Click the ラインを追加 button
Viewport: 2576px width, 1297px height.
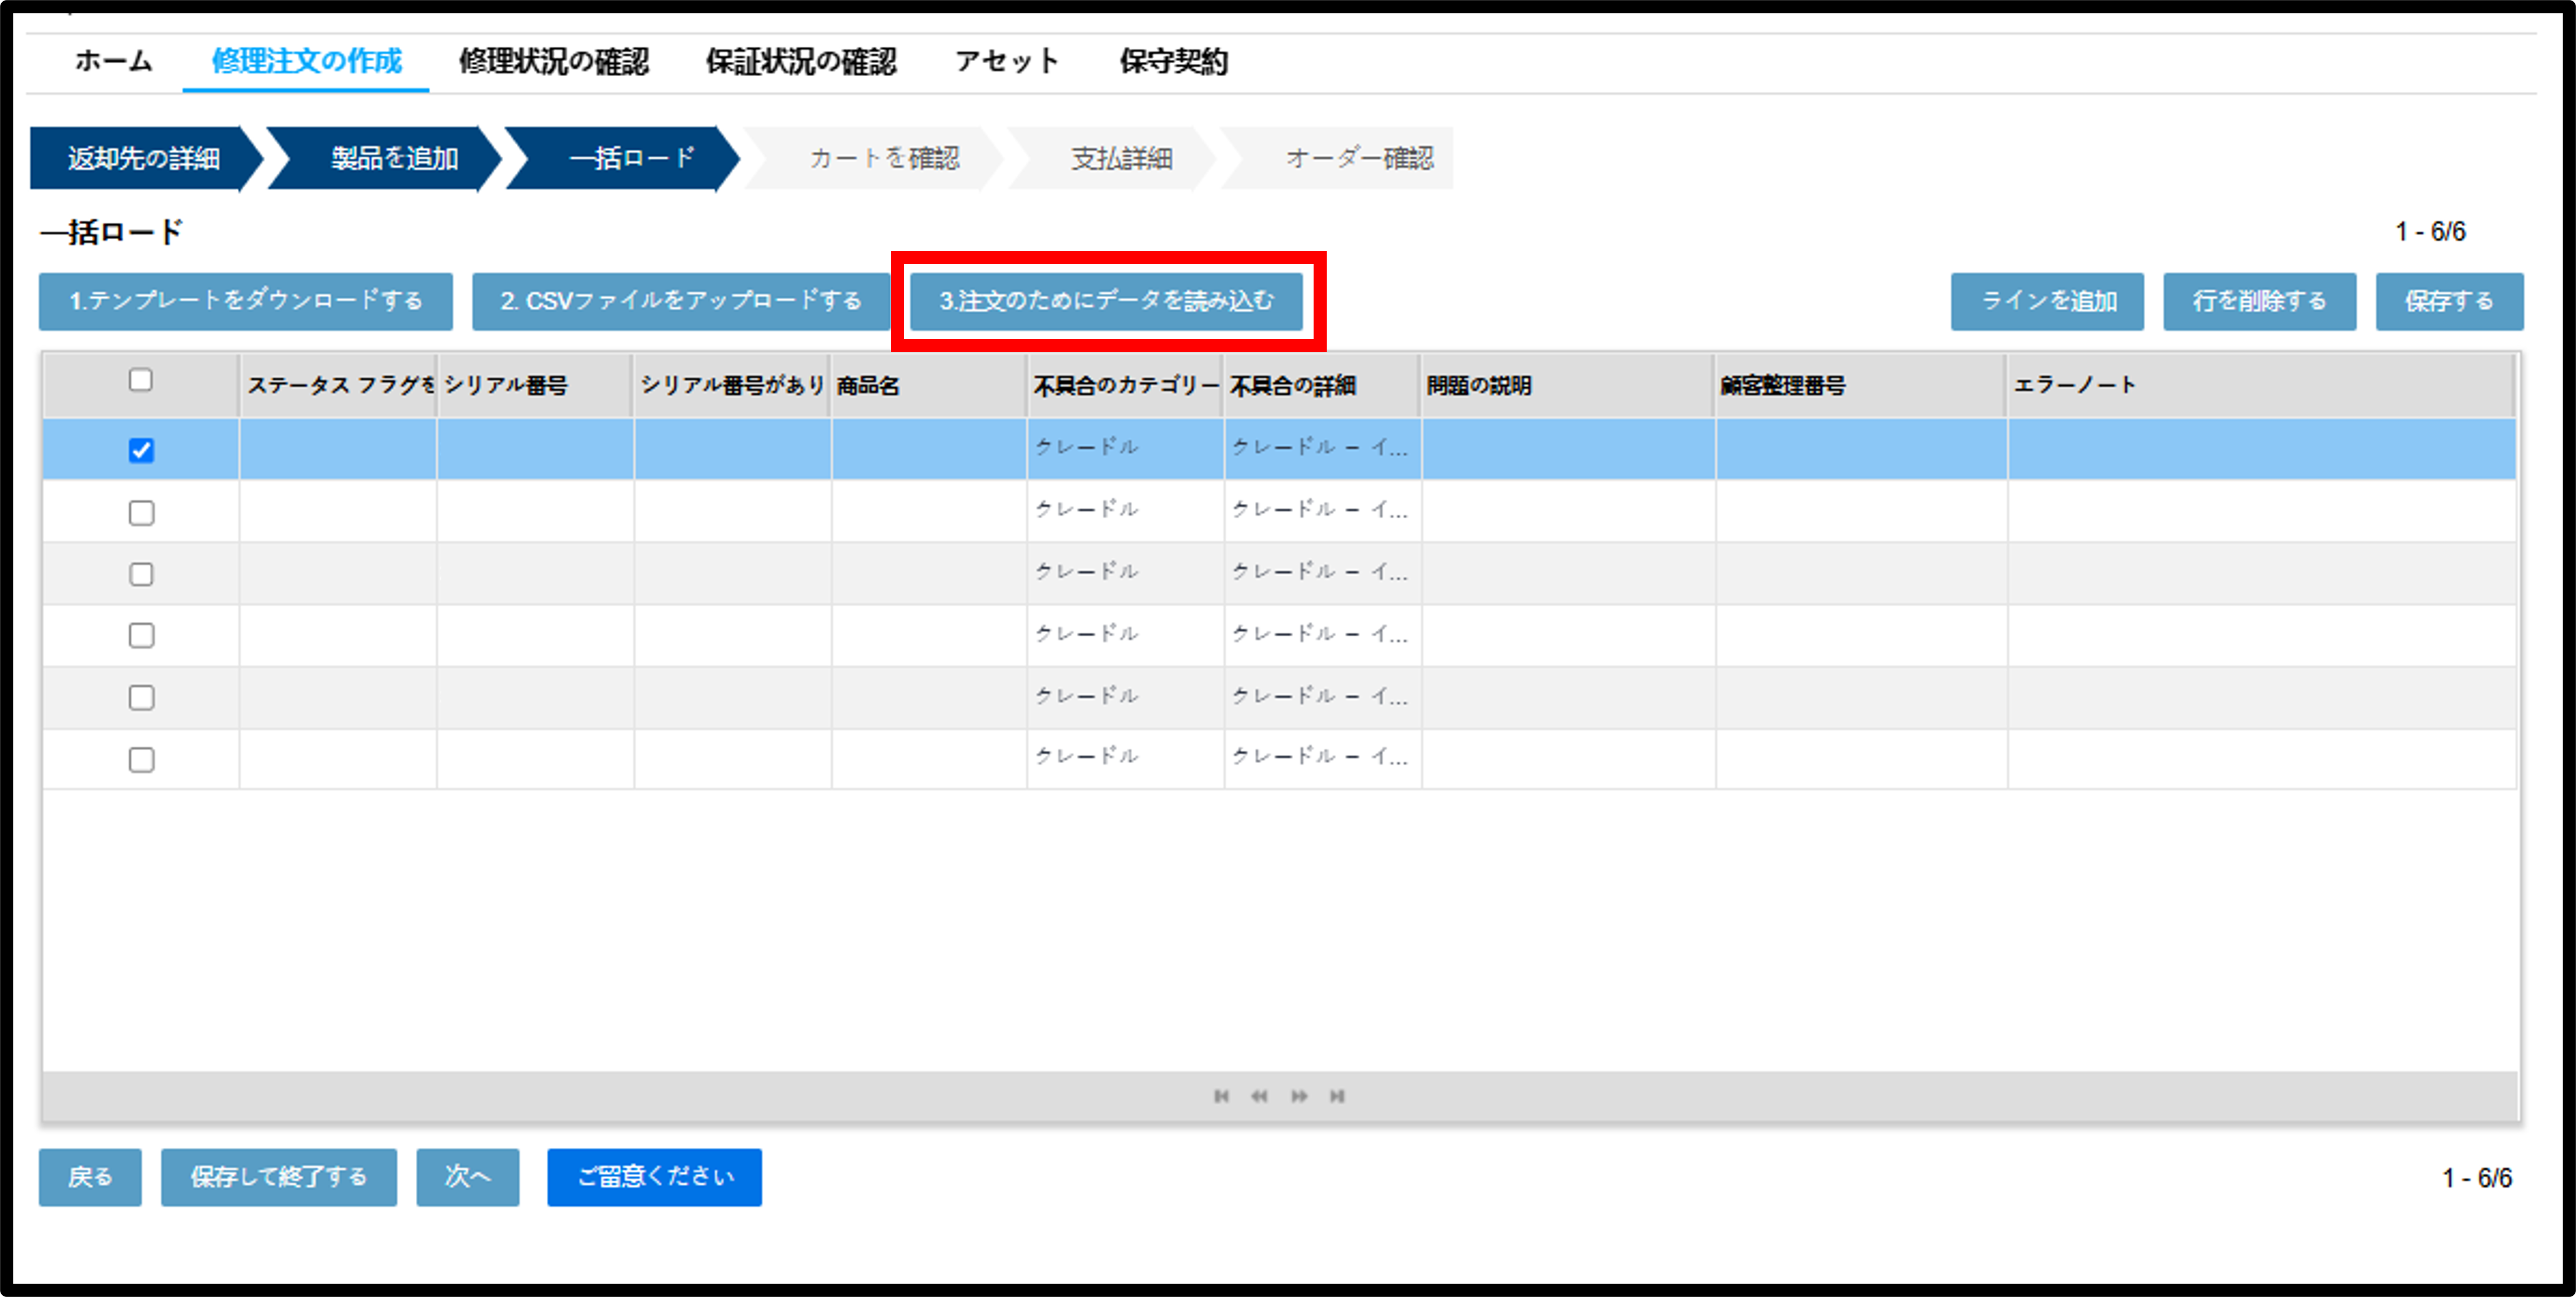tap(2047, 301)
